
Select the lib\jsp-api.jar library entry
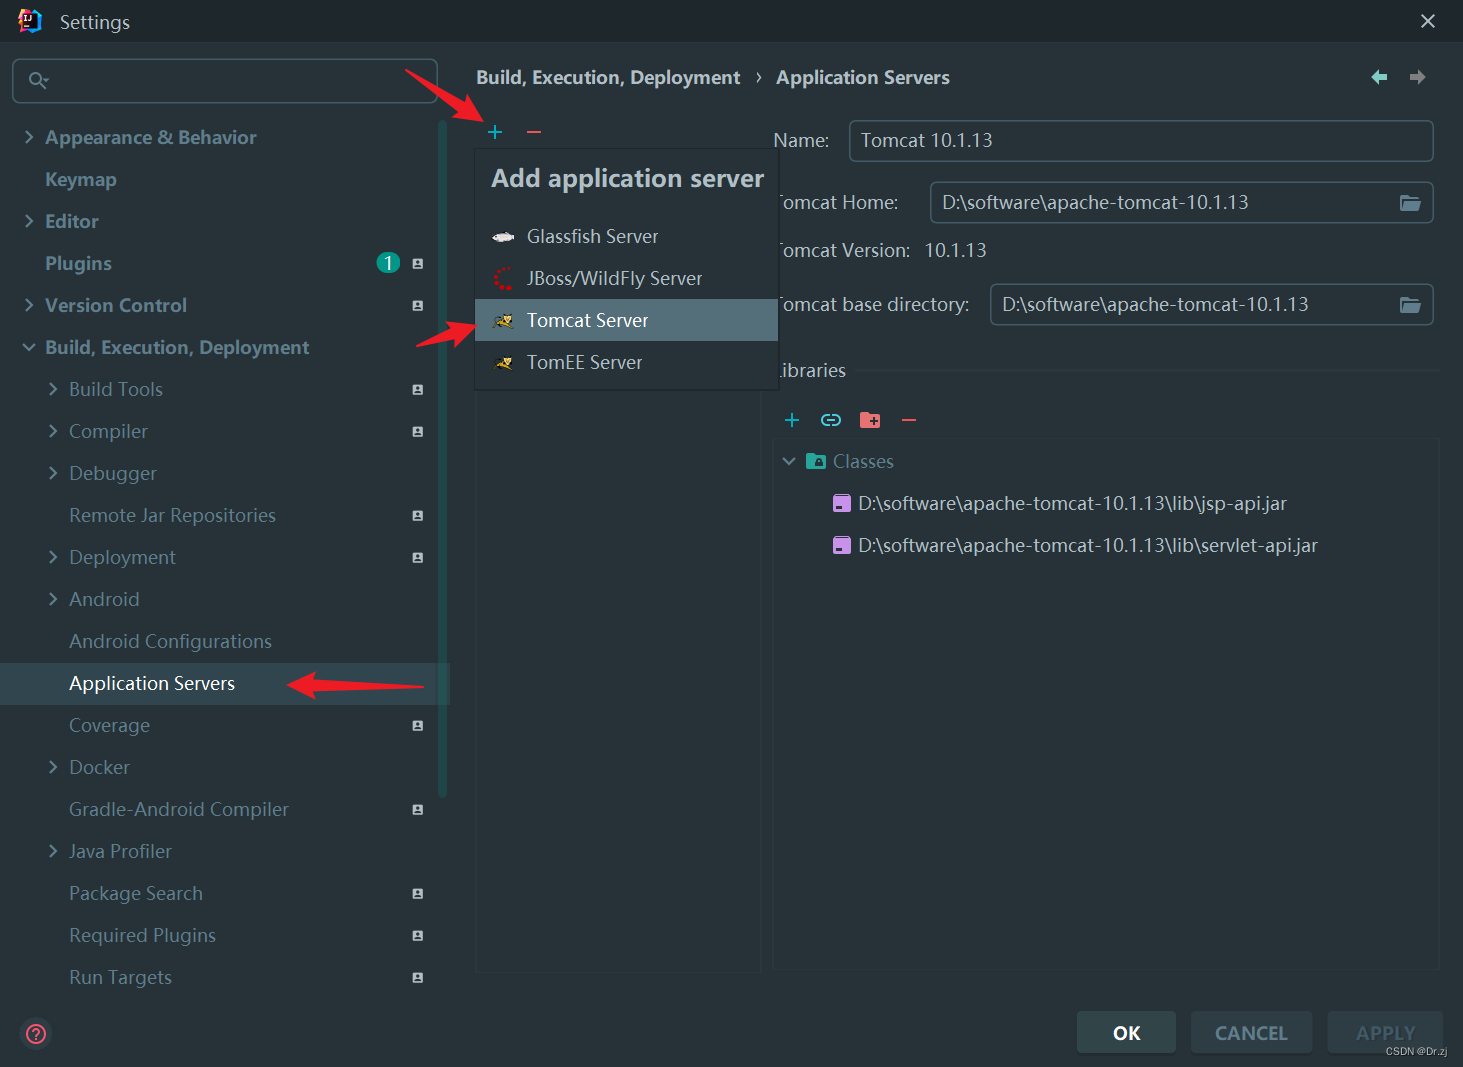click(x=1072, y=503)
